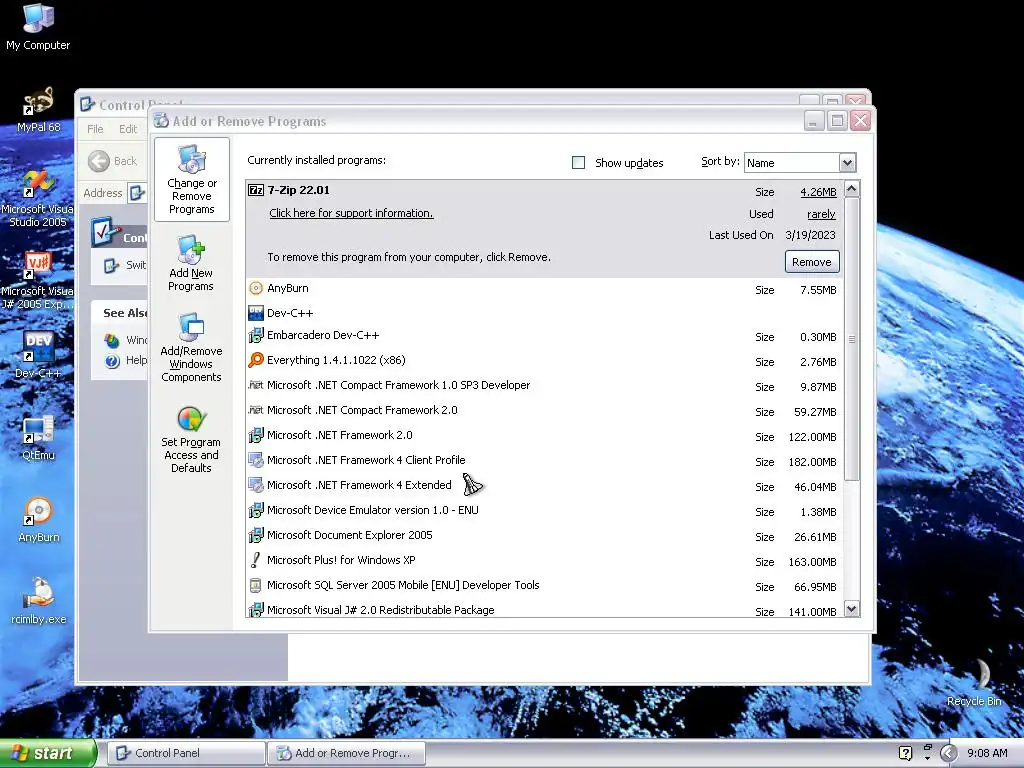Image resolution: width=1024 pixels, height=768 pixels.
Task: Open the Sort by dropdown
Action: 847,163
